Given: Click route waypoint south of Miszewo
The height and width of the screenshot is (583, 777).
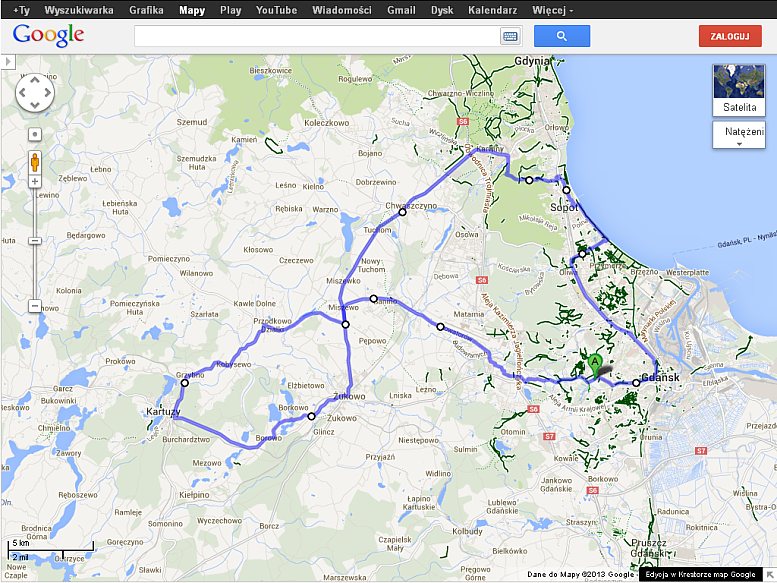Looking at the screenshot, I should click(345, 324).
